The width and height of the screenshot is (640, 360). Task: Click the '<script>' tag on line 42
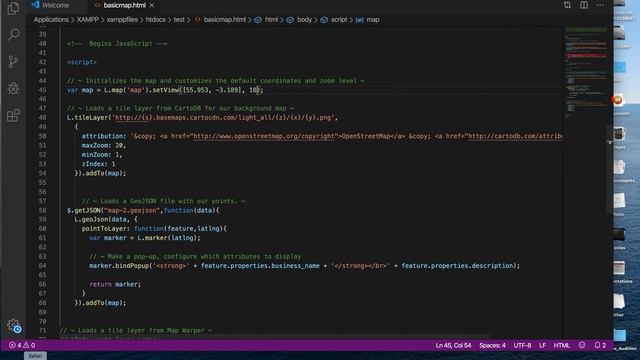click(x=82, y=62)
